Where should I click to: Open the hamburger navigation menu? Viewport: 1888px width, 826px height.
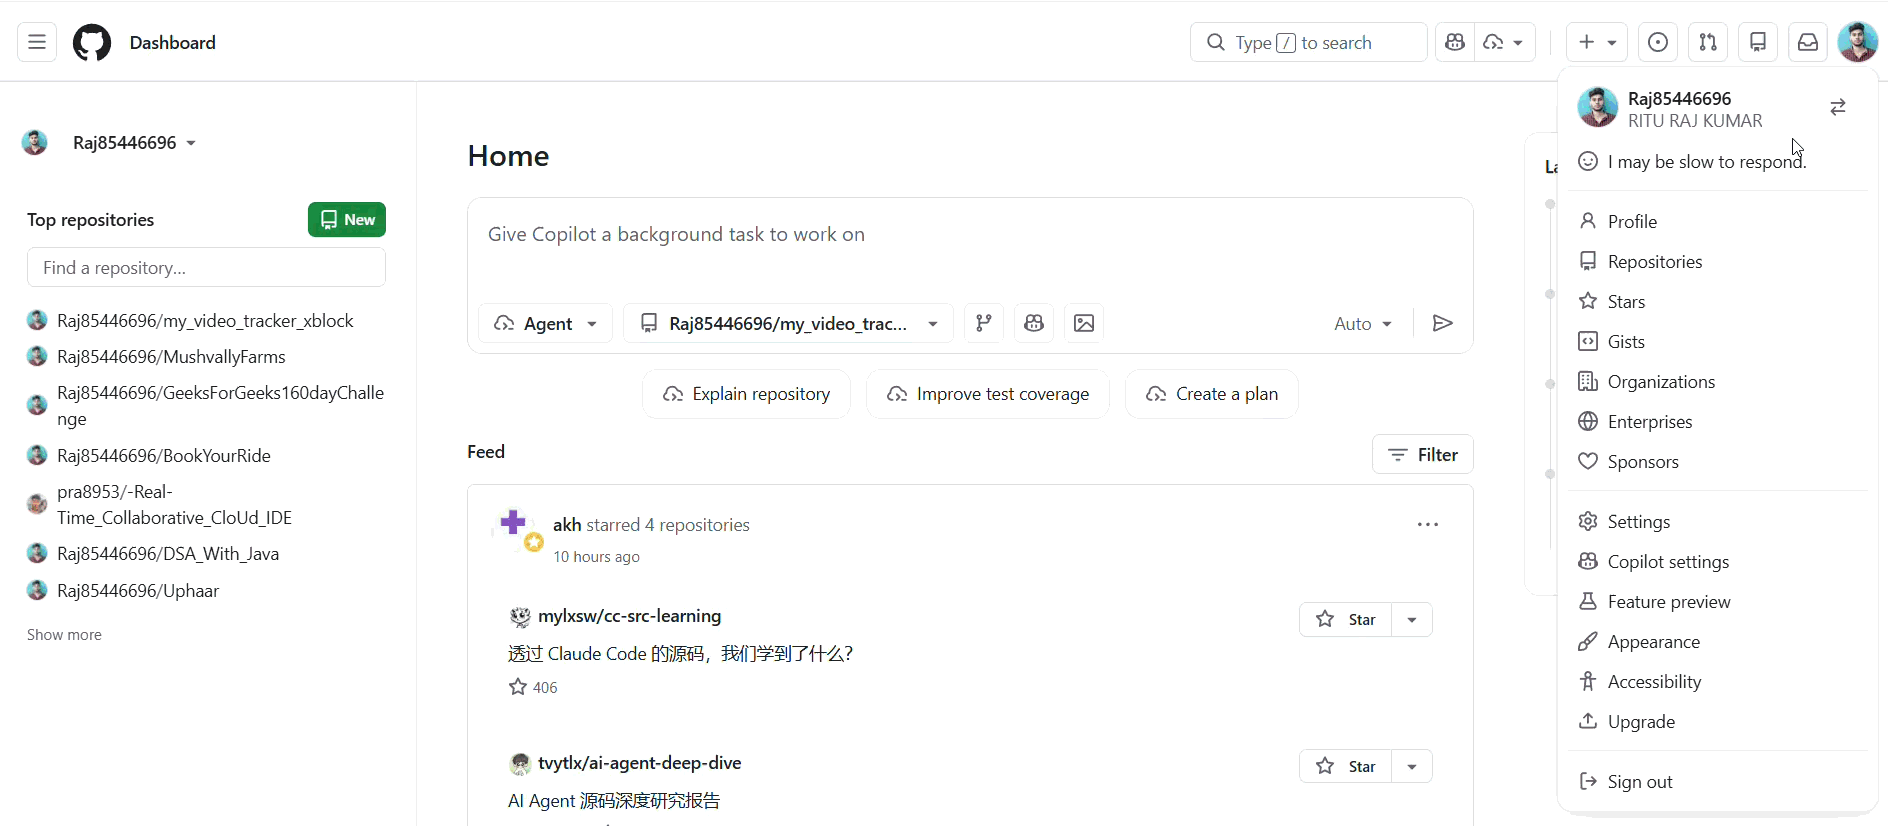point(37,42)
